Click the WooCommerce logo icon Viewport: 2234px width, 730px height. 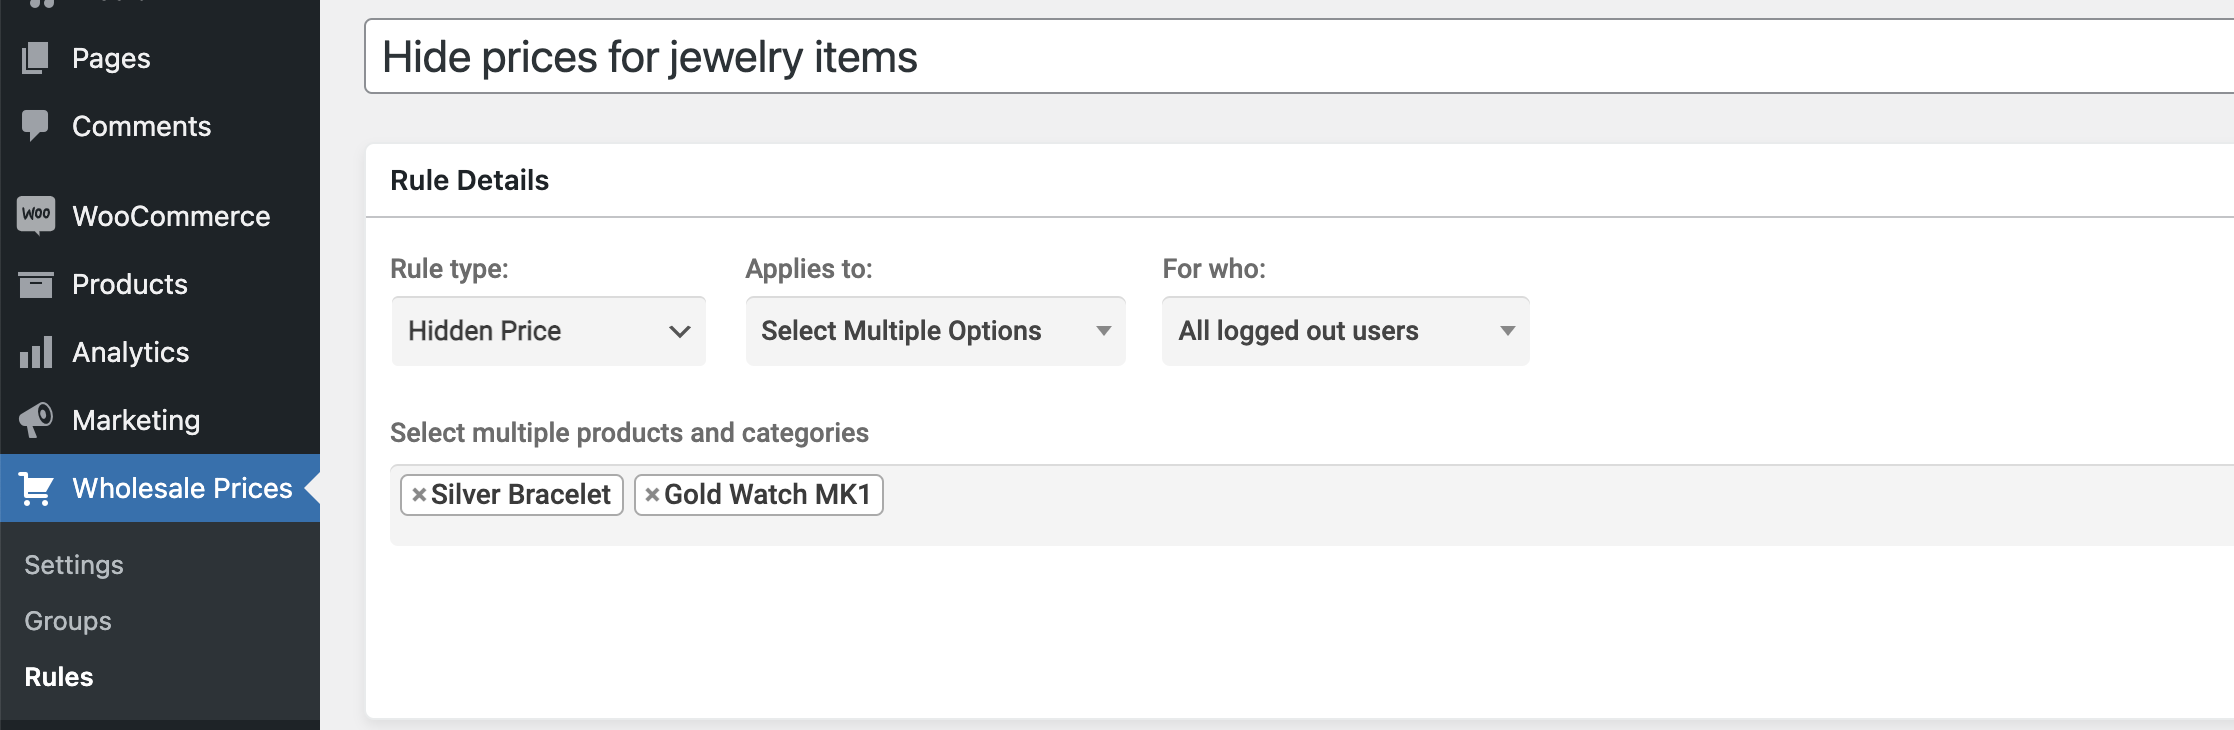(36, 214)
